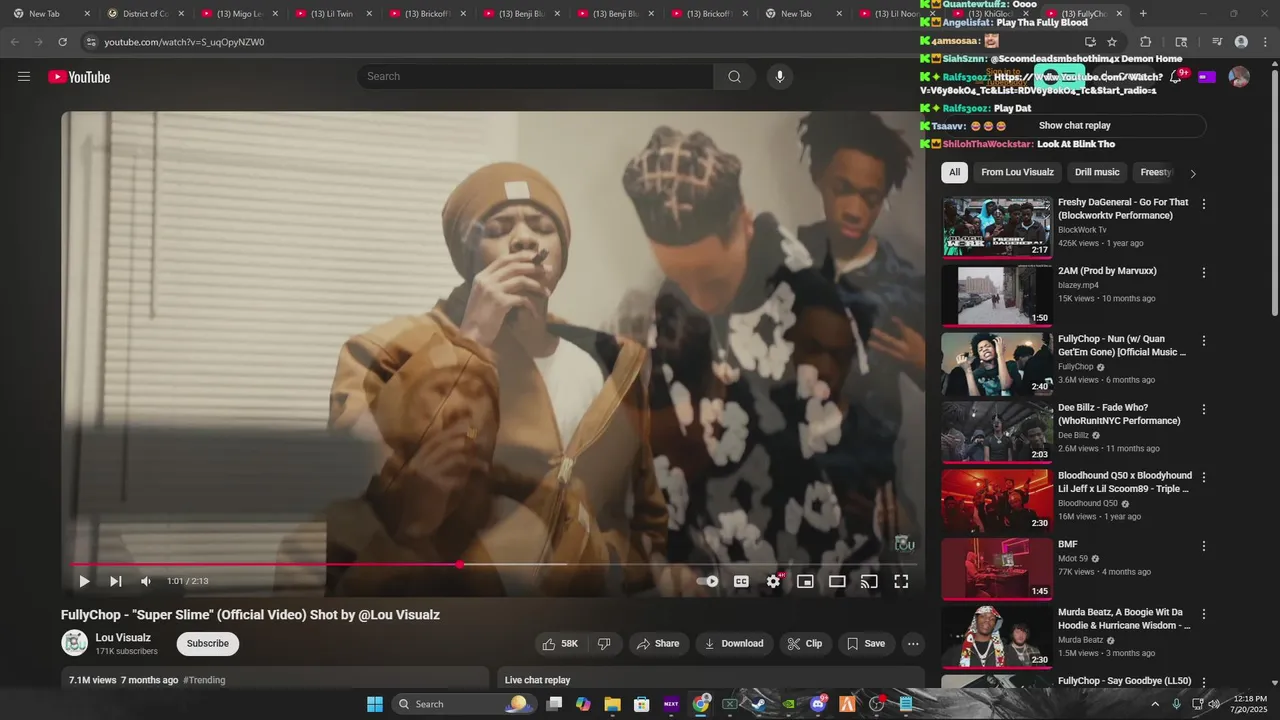The width and height of the screenshot is (1280, 720).
Task: Click the magnifier search button beside the search box
Action: [x=734, y=77]
